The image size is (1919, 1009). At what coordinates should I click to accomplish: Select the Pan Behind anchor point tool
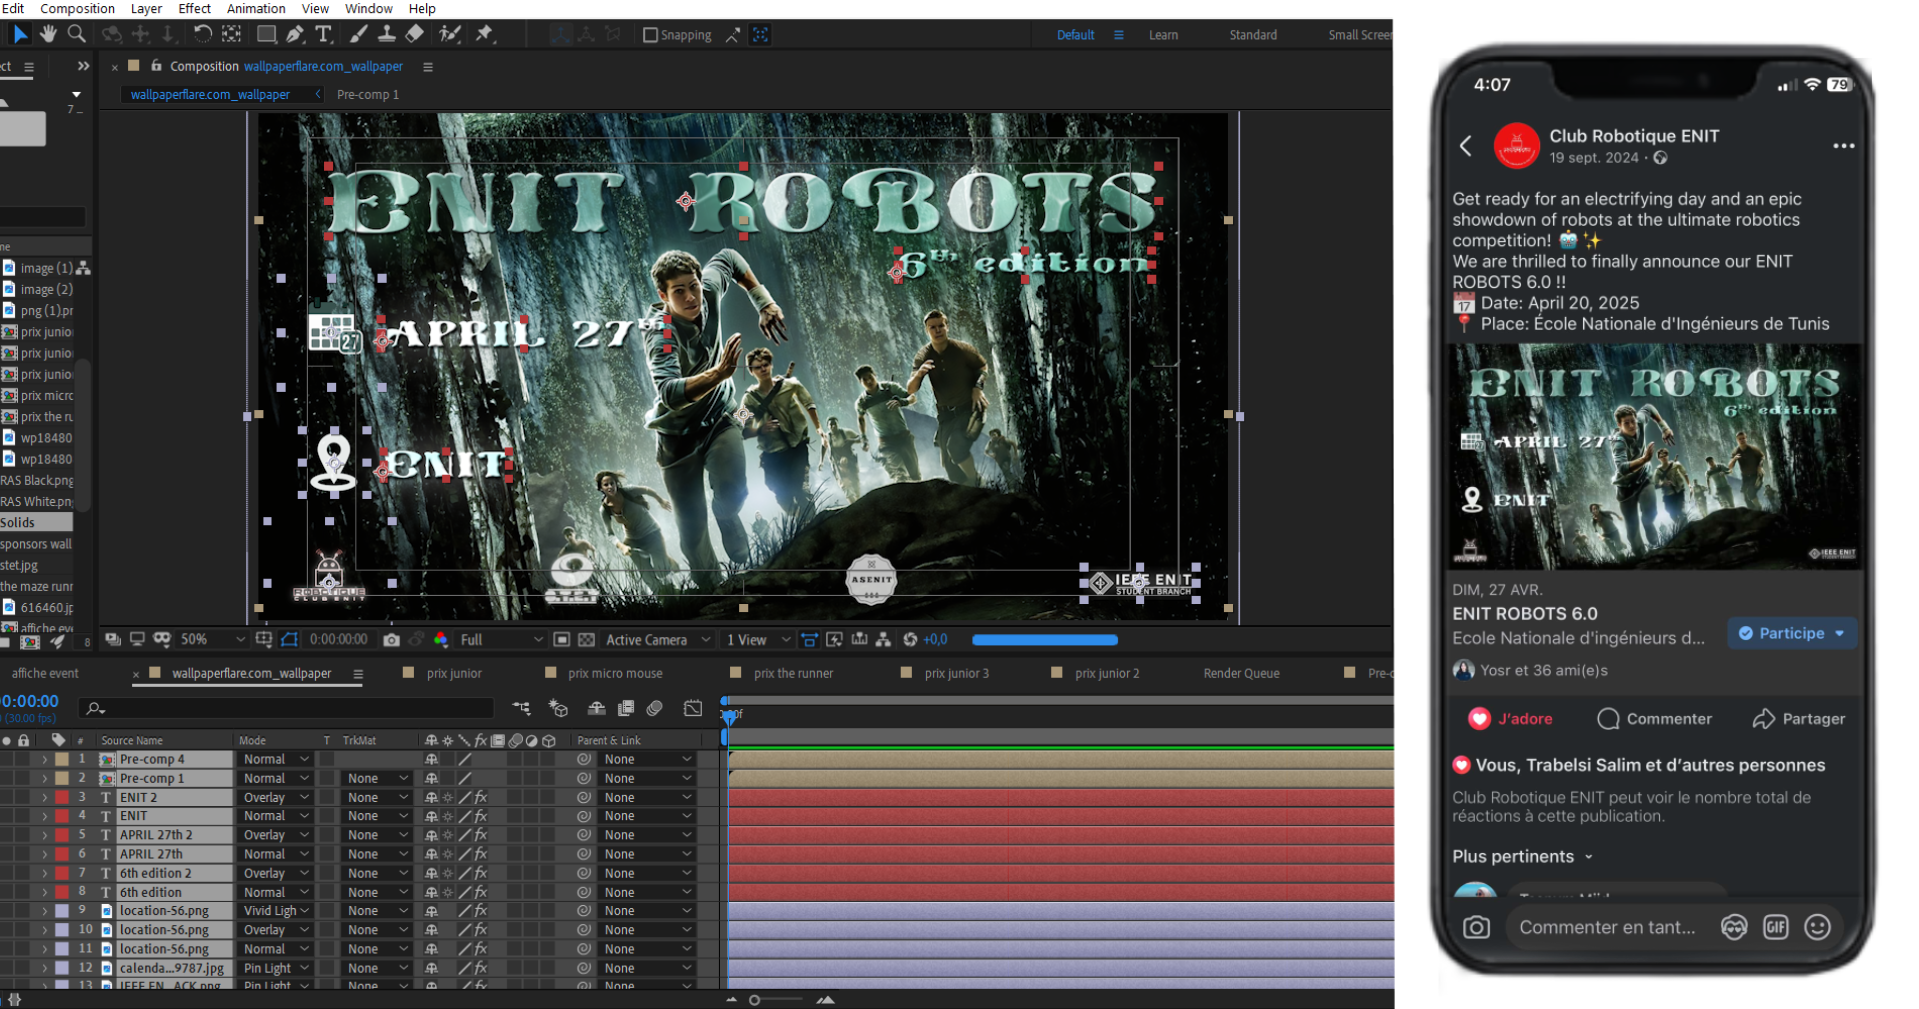(231, 34)
